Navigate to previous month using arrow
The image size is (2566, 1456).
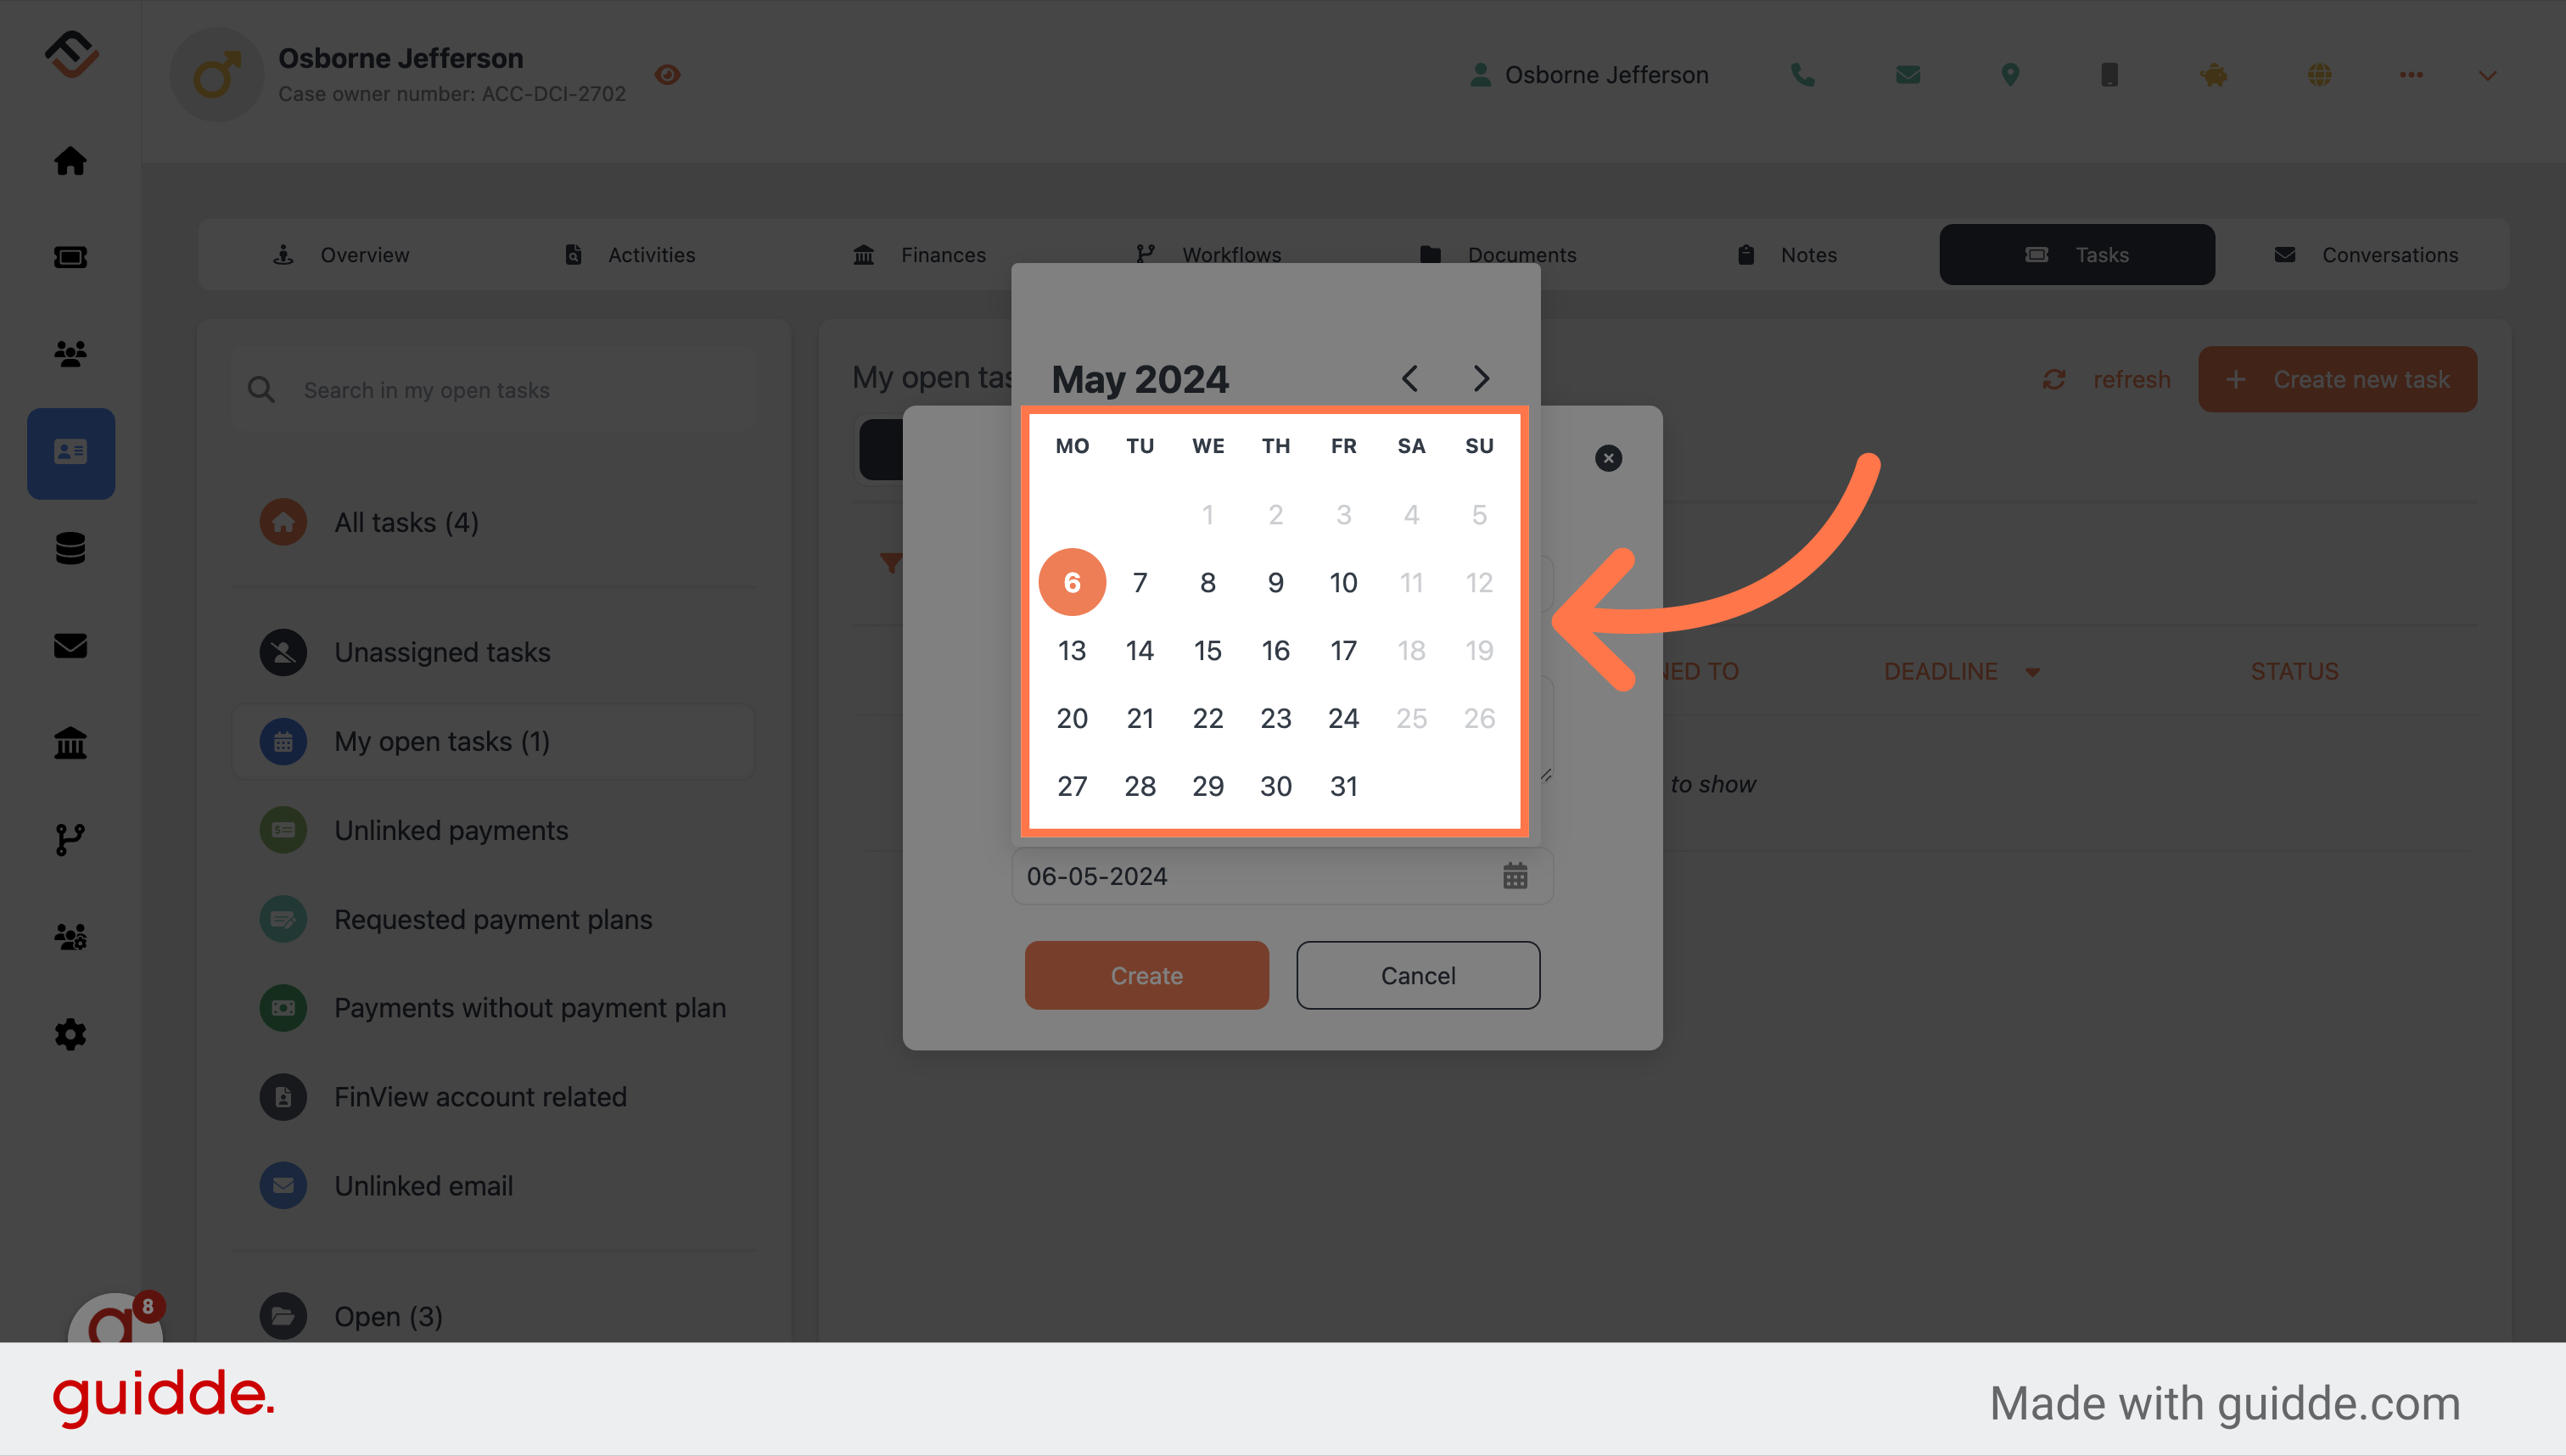click(x=1412, y=376)
